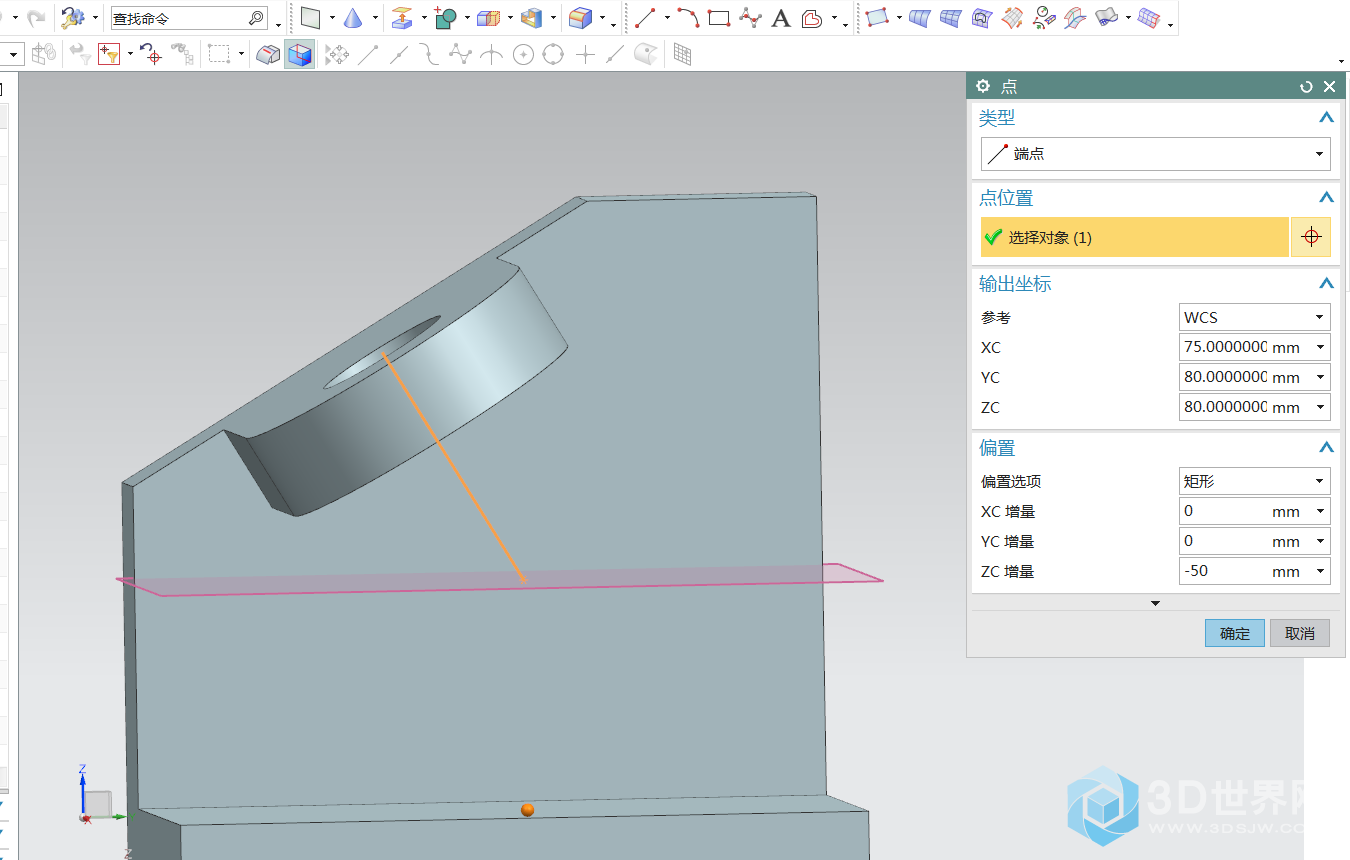The height and width of the screenshot is (860, 1350).
Task: Toggle the snap midpoint icon
Action: point(399,54)
